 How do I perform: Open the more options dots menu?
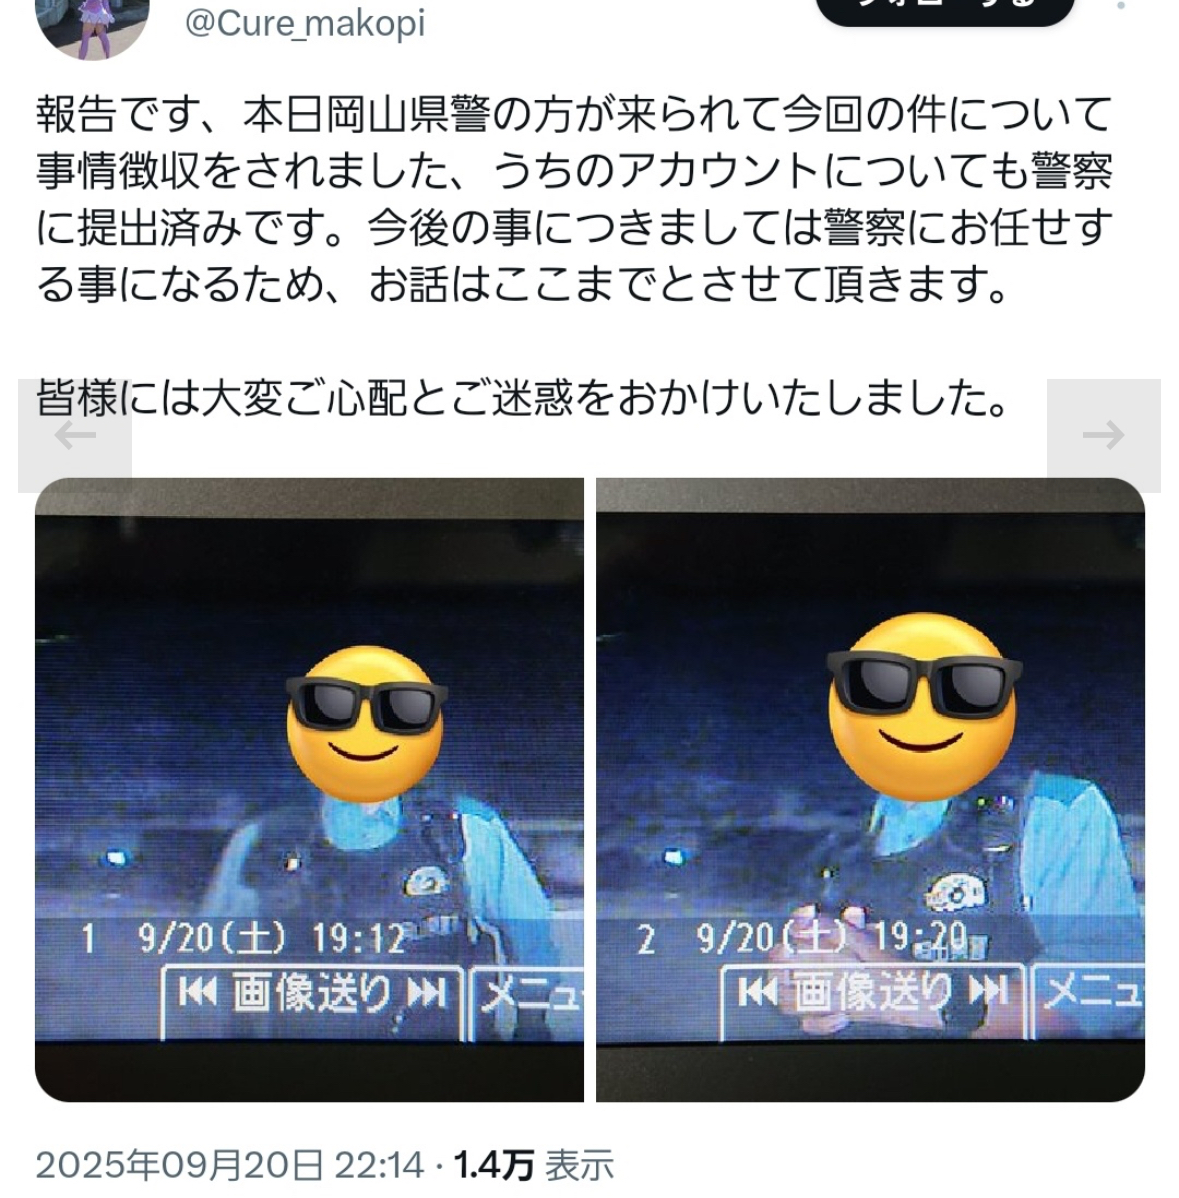1121,6
